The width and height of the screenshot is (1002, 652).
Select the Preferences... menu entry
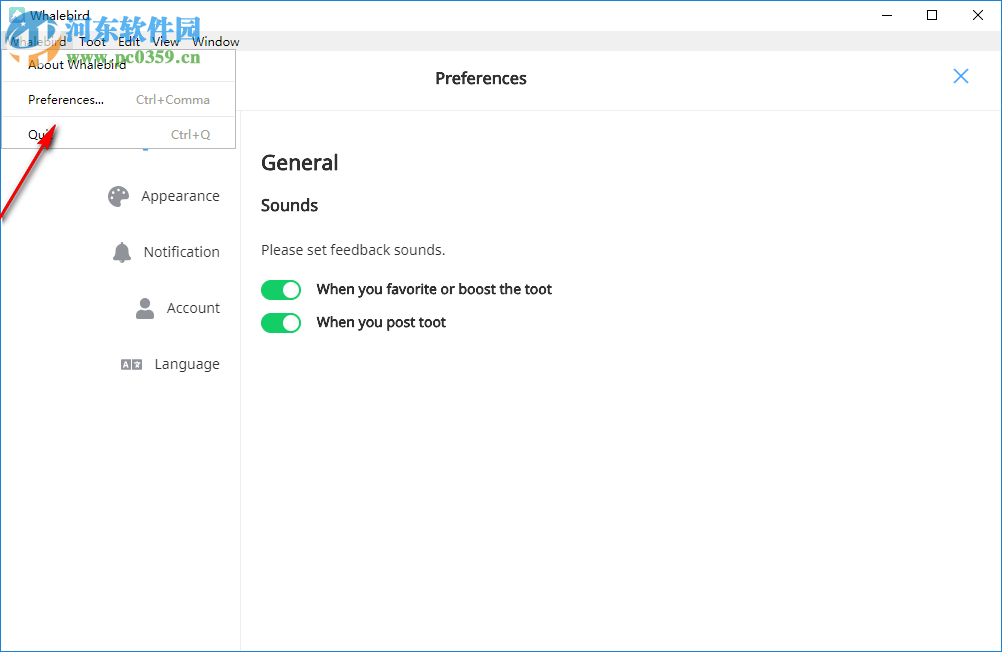click(66, 100)
